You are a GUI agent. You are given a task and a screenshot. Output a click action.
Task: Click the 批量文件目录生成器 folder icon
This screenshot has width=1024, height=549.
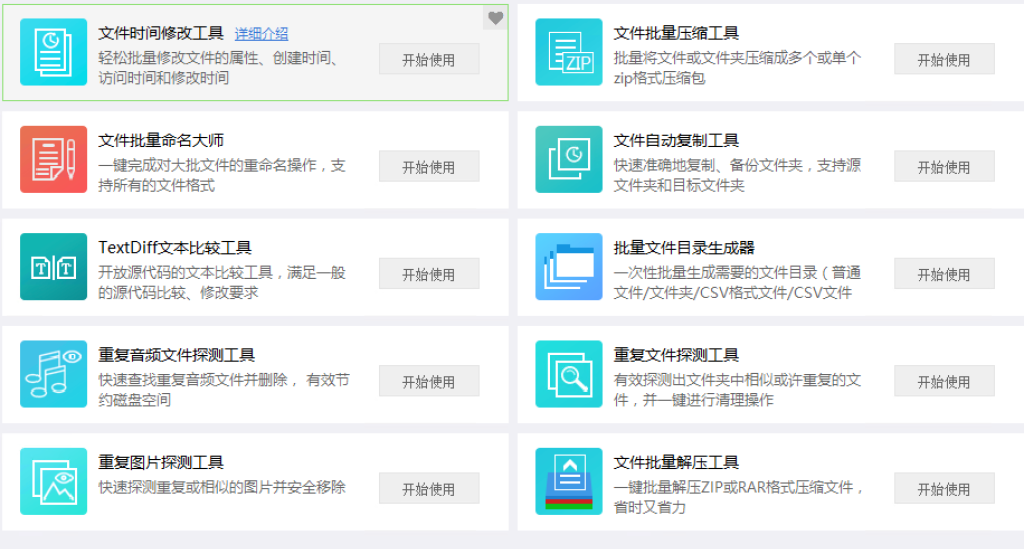coord(568,266)
